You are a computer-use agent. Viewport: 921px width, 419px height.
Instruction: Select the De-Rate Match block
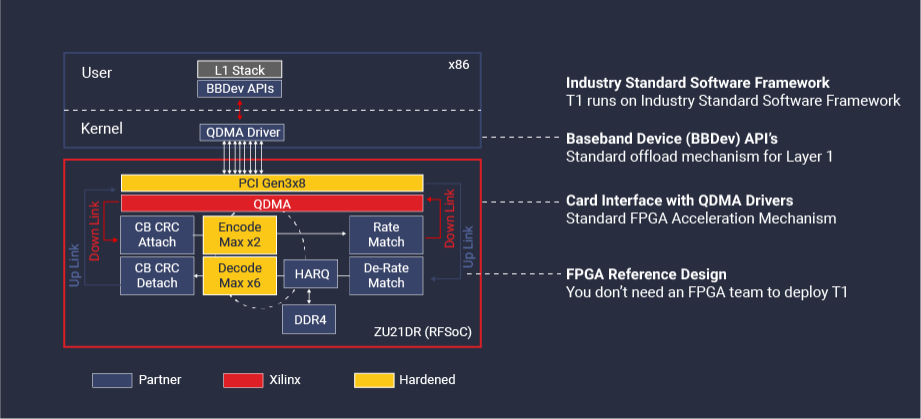[386, 276]
